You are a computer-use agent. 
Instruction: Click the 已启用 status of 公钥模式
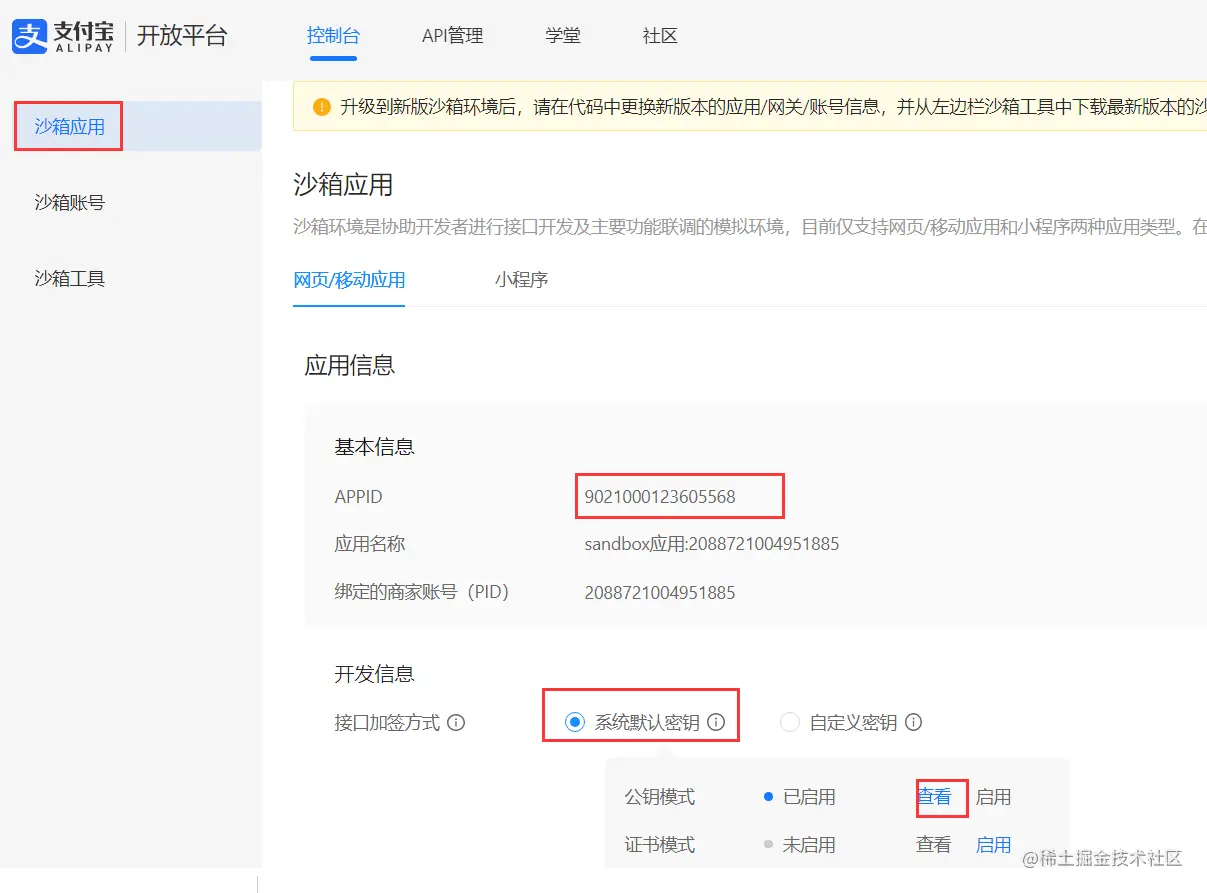tap(808, 797)
